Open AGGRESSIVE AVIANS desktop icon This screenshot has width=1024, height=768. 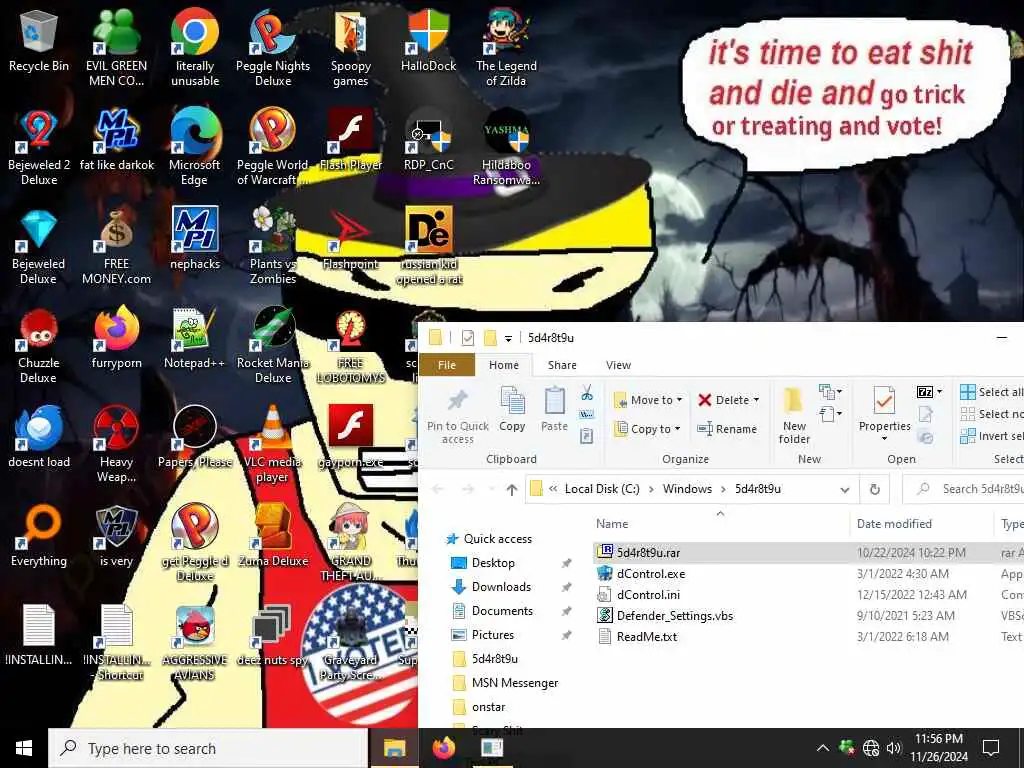coord(195,643)
